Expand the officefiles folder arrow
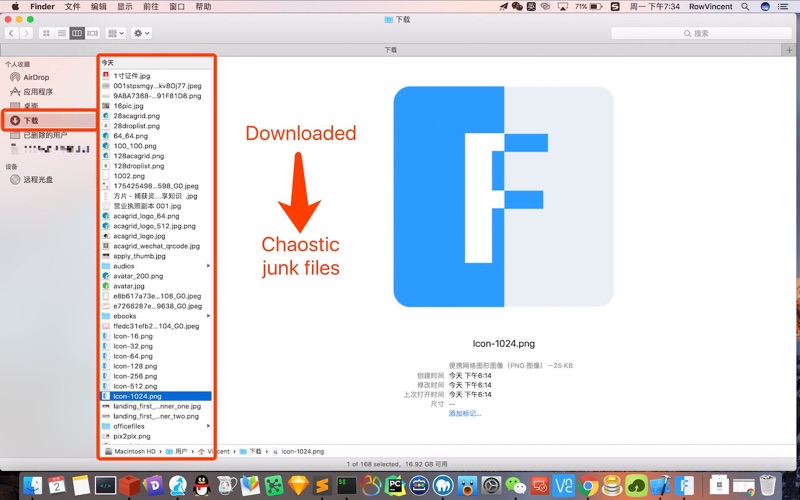Image resolution: width=800 pixels, height=500 pixels. tap(208, 426)
